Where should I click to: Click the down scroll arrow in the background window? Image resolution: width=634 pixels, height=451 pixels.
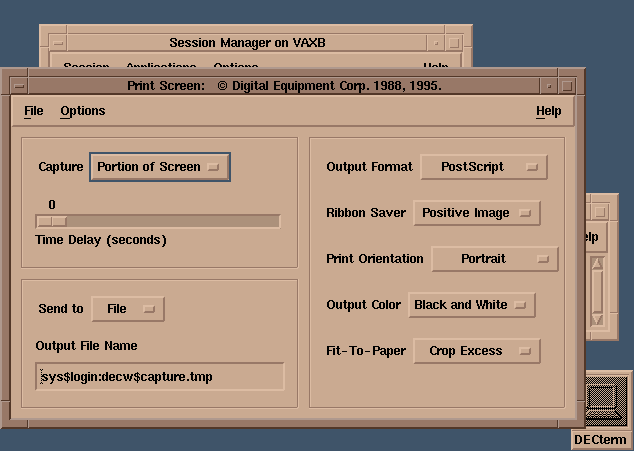coord(597,319)
